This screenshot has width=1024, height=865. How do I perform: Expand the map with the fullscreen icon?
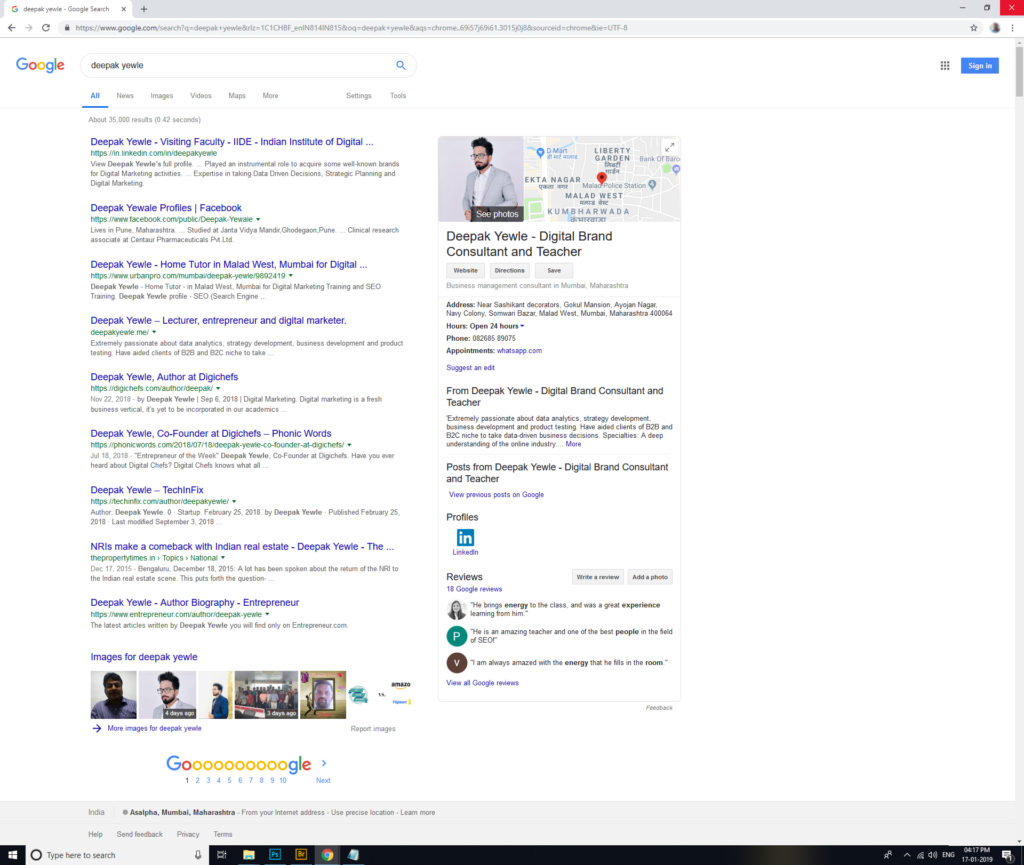pos(669,147)
